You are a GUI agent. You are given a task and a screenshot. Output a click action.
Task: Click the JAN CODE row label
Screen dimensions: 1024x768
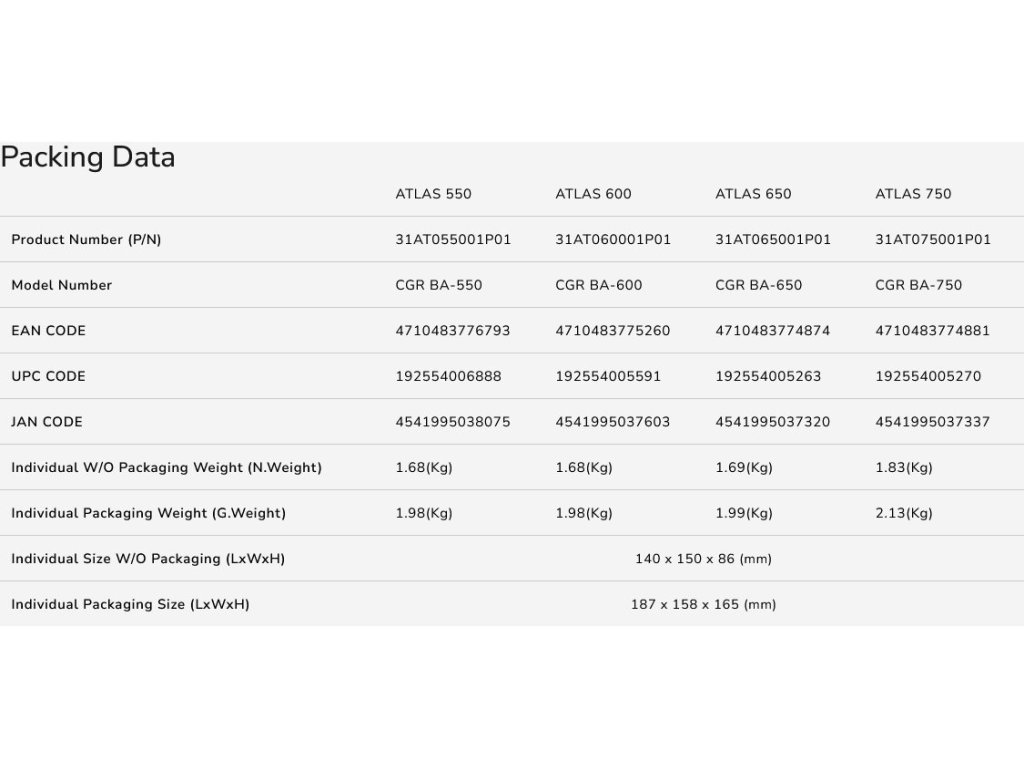click(x=47, y=422)
